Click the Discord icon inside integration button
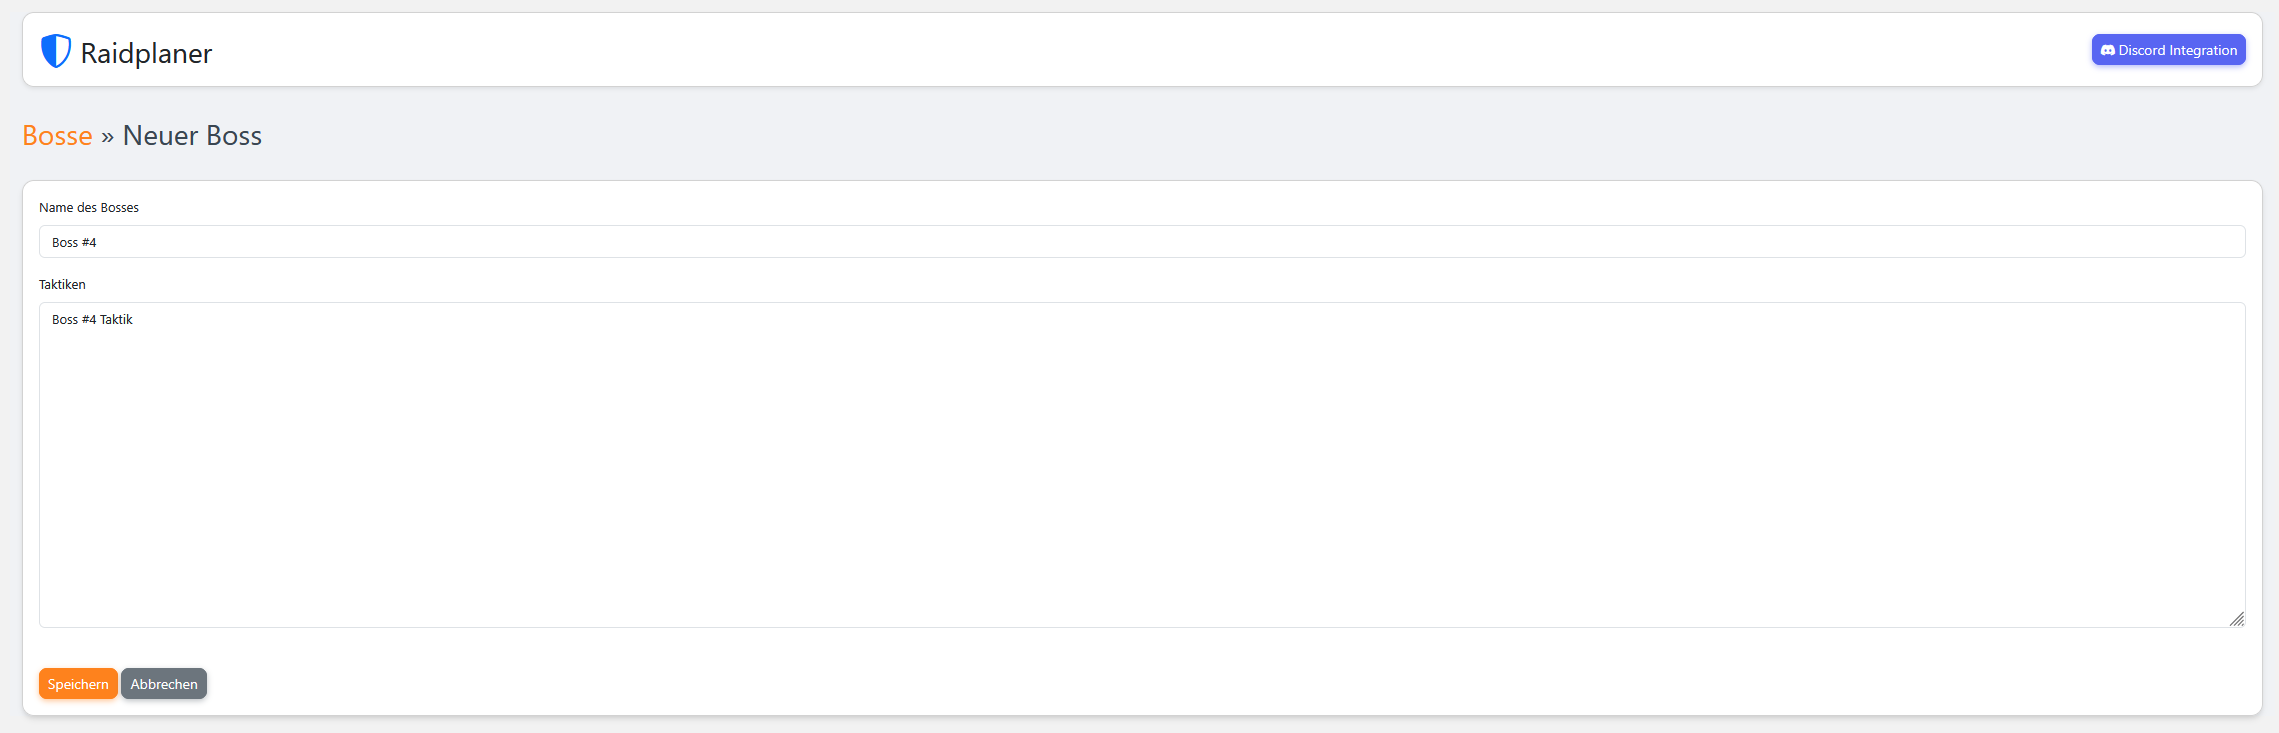 (x=2108, y=49)
